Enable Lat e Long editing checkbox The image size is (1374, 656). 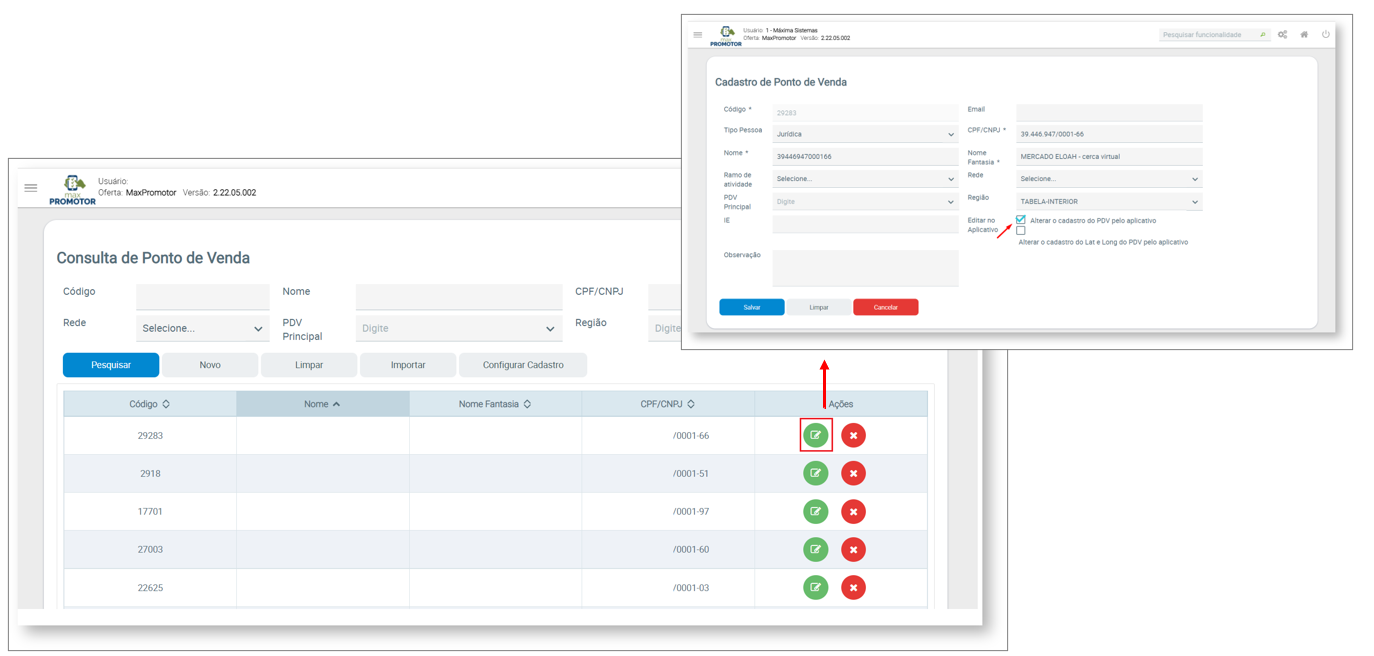click(1021, 231)
